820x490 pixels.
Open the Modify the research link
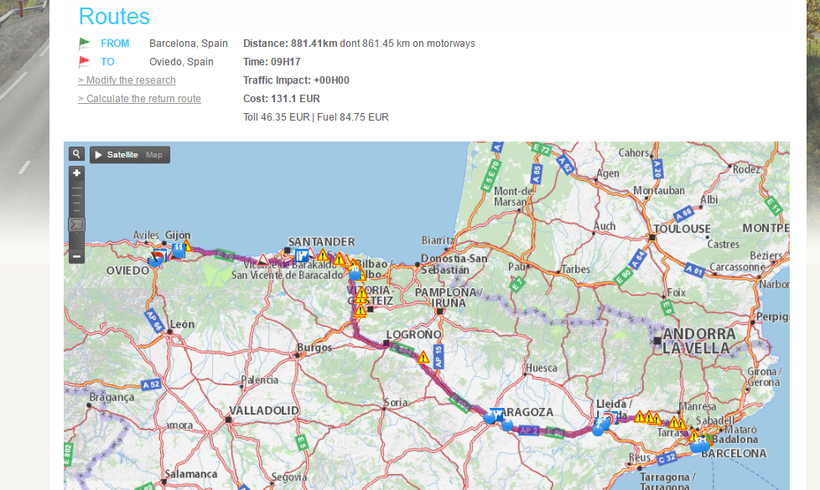(127, 80)
